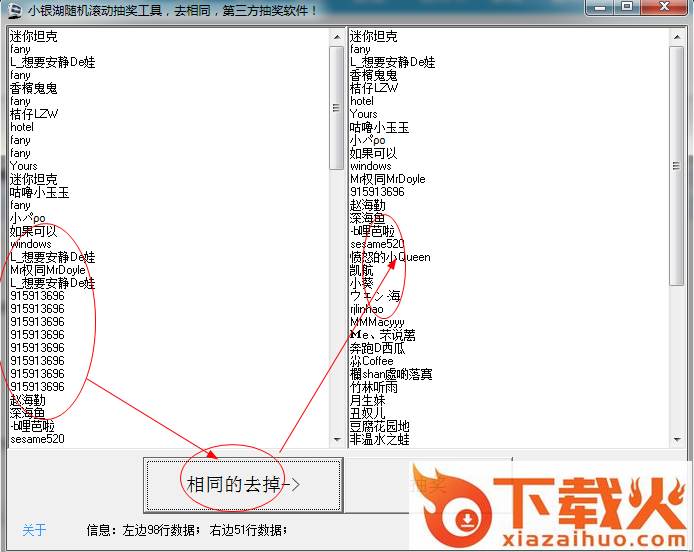
Task: Click "月生妹" in the right list
Action: coord(367,400)
